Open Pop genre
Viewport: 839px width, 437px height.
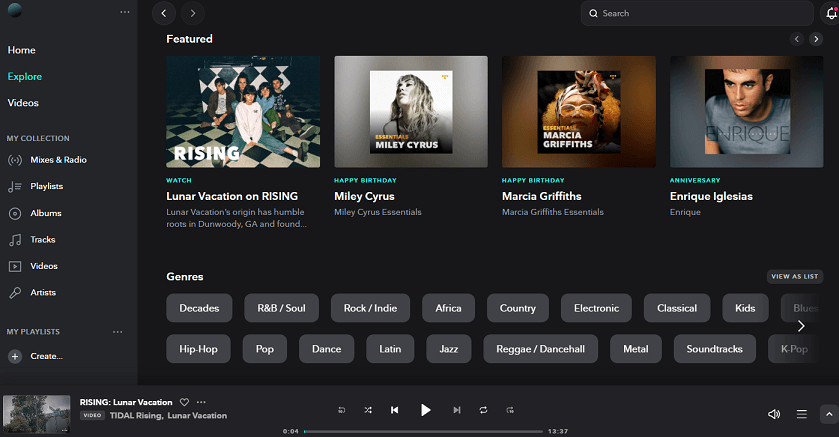click(265, 349)
